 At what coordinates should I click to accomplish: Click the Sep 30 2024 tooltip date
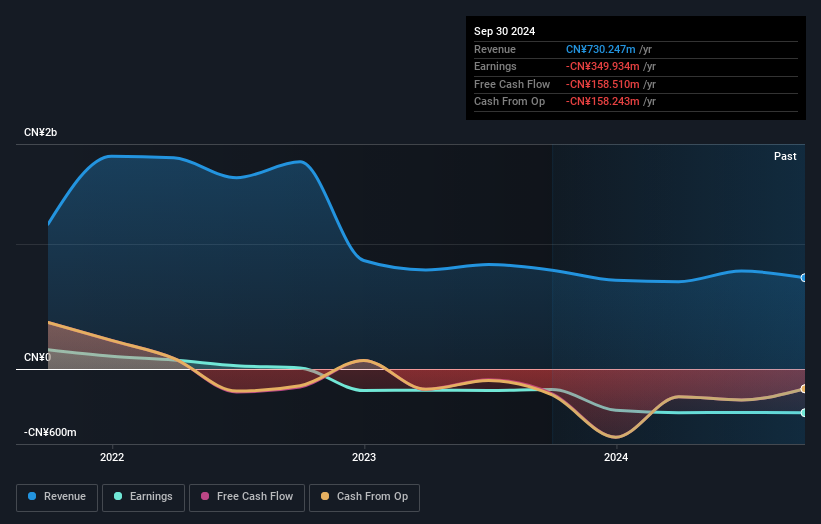click(504, 31)
